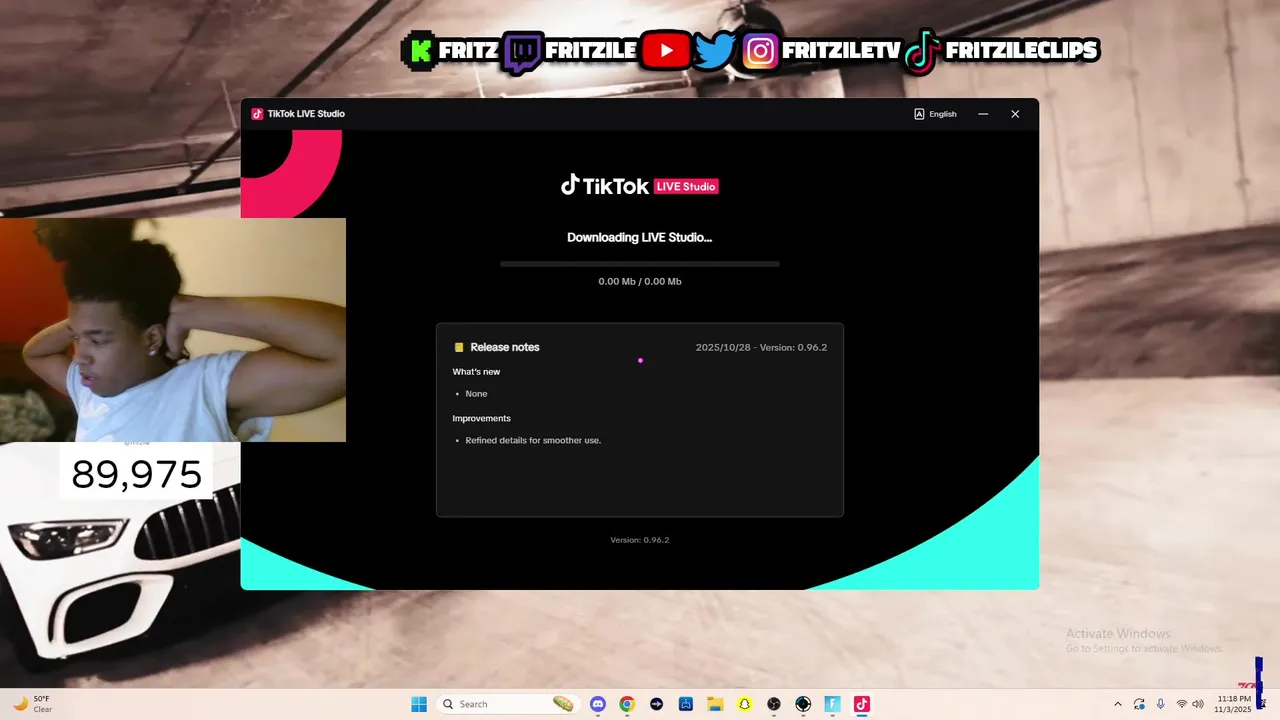Click the Twitter bird logo in banner
The width and height of the screenshot is (1280, 720).
[715, 51]
